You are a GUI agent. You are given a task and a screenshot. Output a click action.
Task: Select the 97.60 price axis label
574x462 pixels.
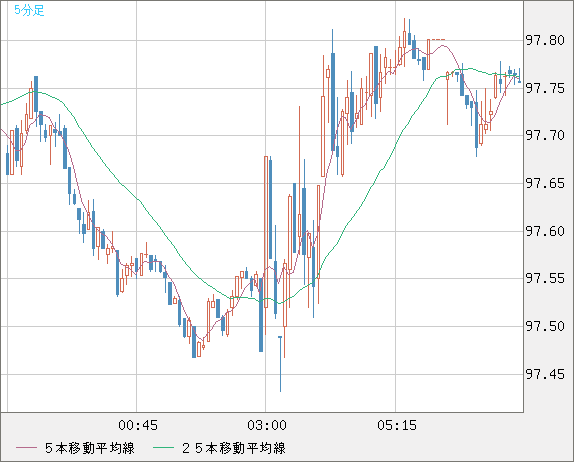point(545,231)
